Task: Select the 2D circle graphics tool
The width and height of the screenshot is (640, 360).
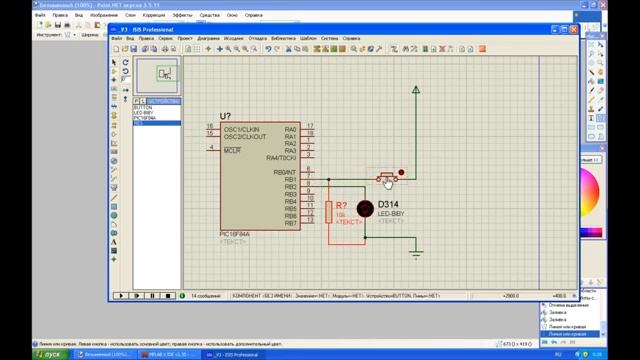Action: [114, 216]
